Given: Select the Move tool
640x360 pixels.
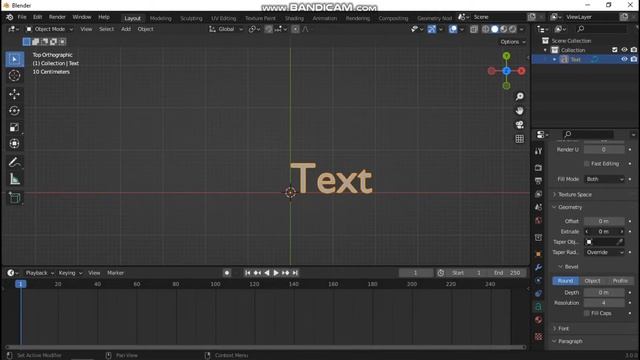Looking at the screenshot, I should pos(15,94).
